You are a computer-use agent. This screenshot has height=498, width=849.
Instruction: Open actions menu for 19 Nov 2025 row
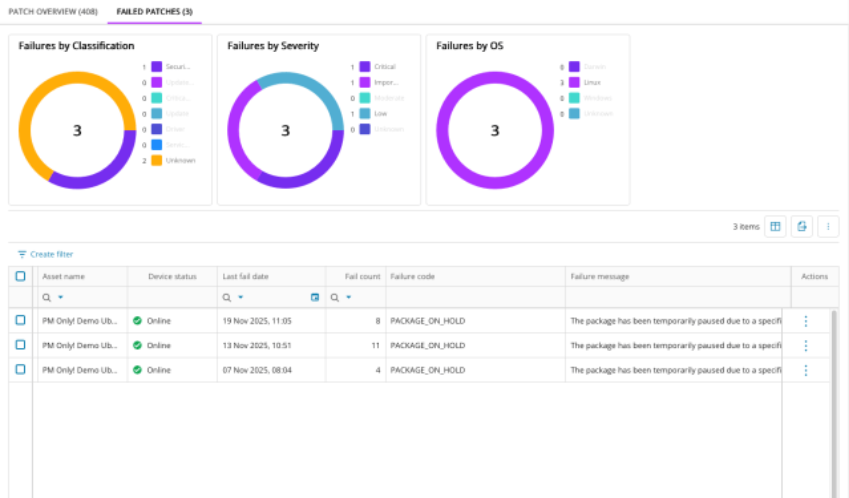point(806,321)
